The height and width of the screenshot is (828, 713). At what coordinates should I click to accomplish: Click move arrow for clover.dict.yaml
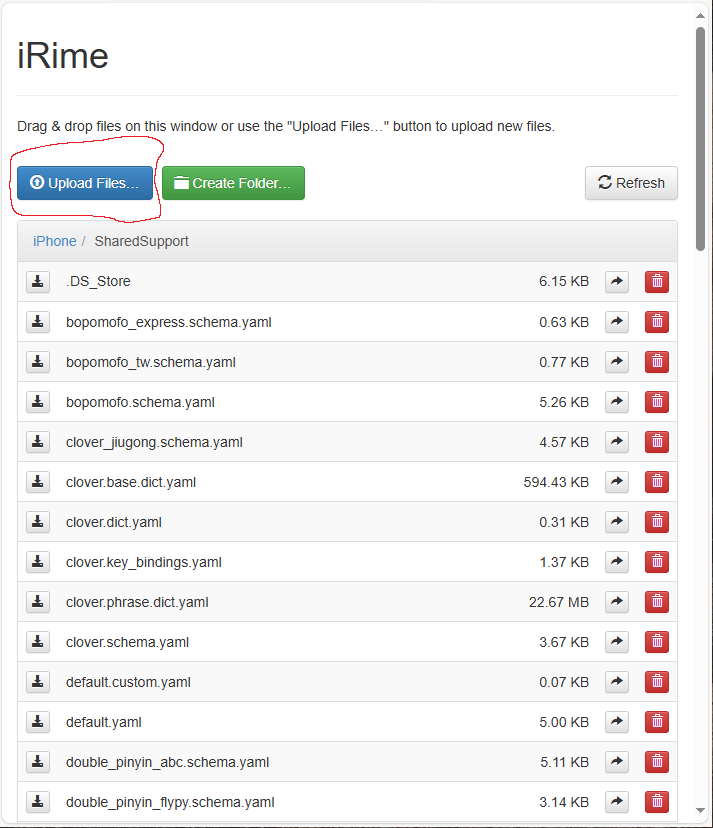[617, 522]
